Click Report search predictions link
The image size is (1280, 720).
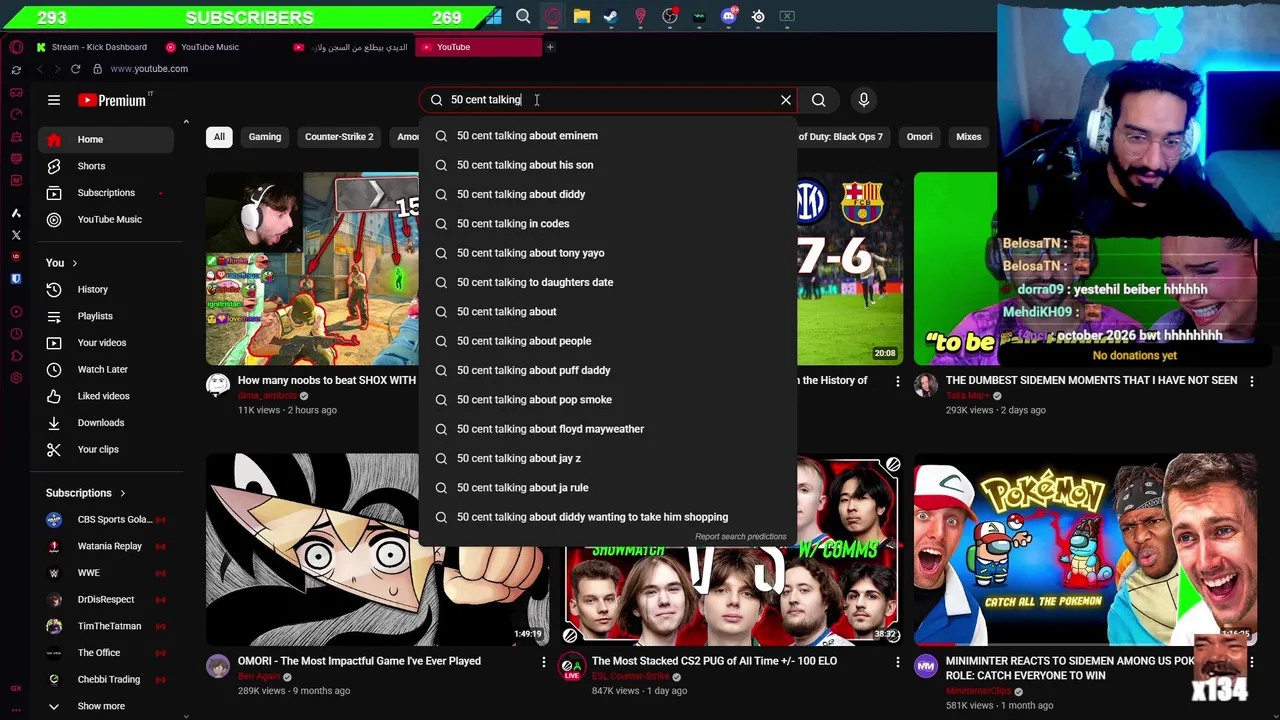741,537
